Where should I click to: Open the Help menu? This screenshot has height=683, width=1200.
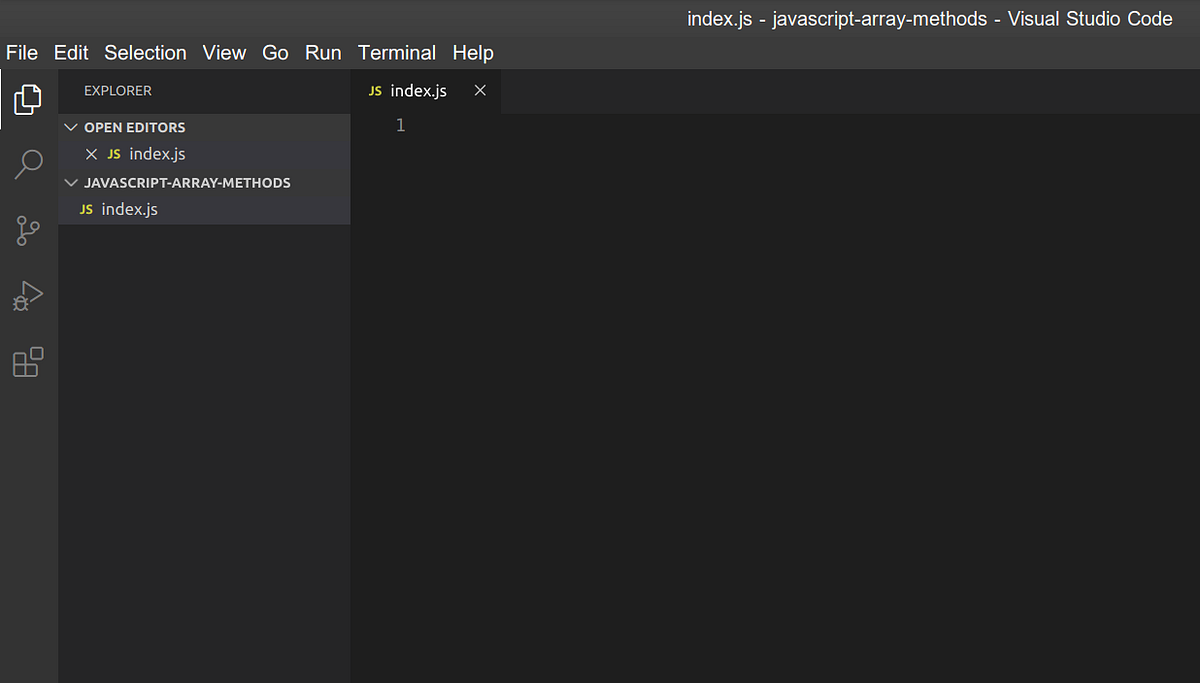pyautogui.click(x=472, y=52)
